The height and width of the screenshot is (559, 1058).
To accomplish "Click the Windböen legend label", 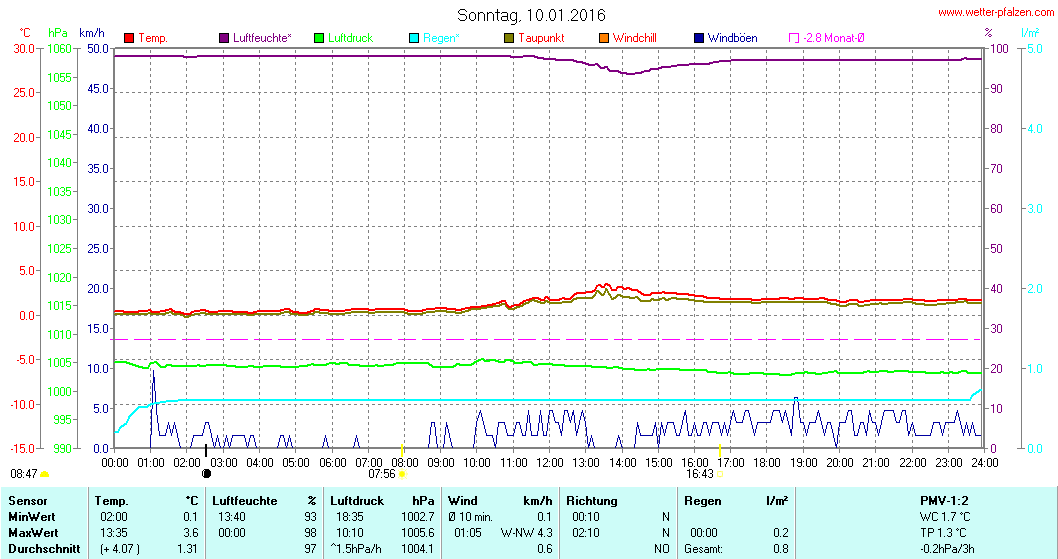I will [732, 38].
